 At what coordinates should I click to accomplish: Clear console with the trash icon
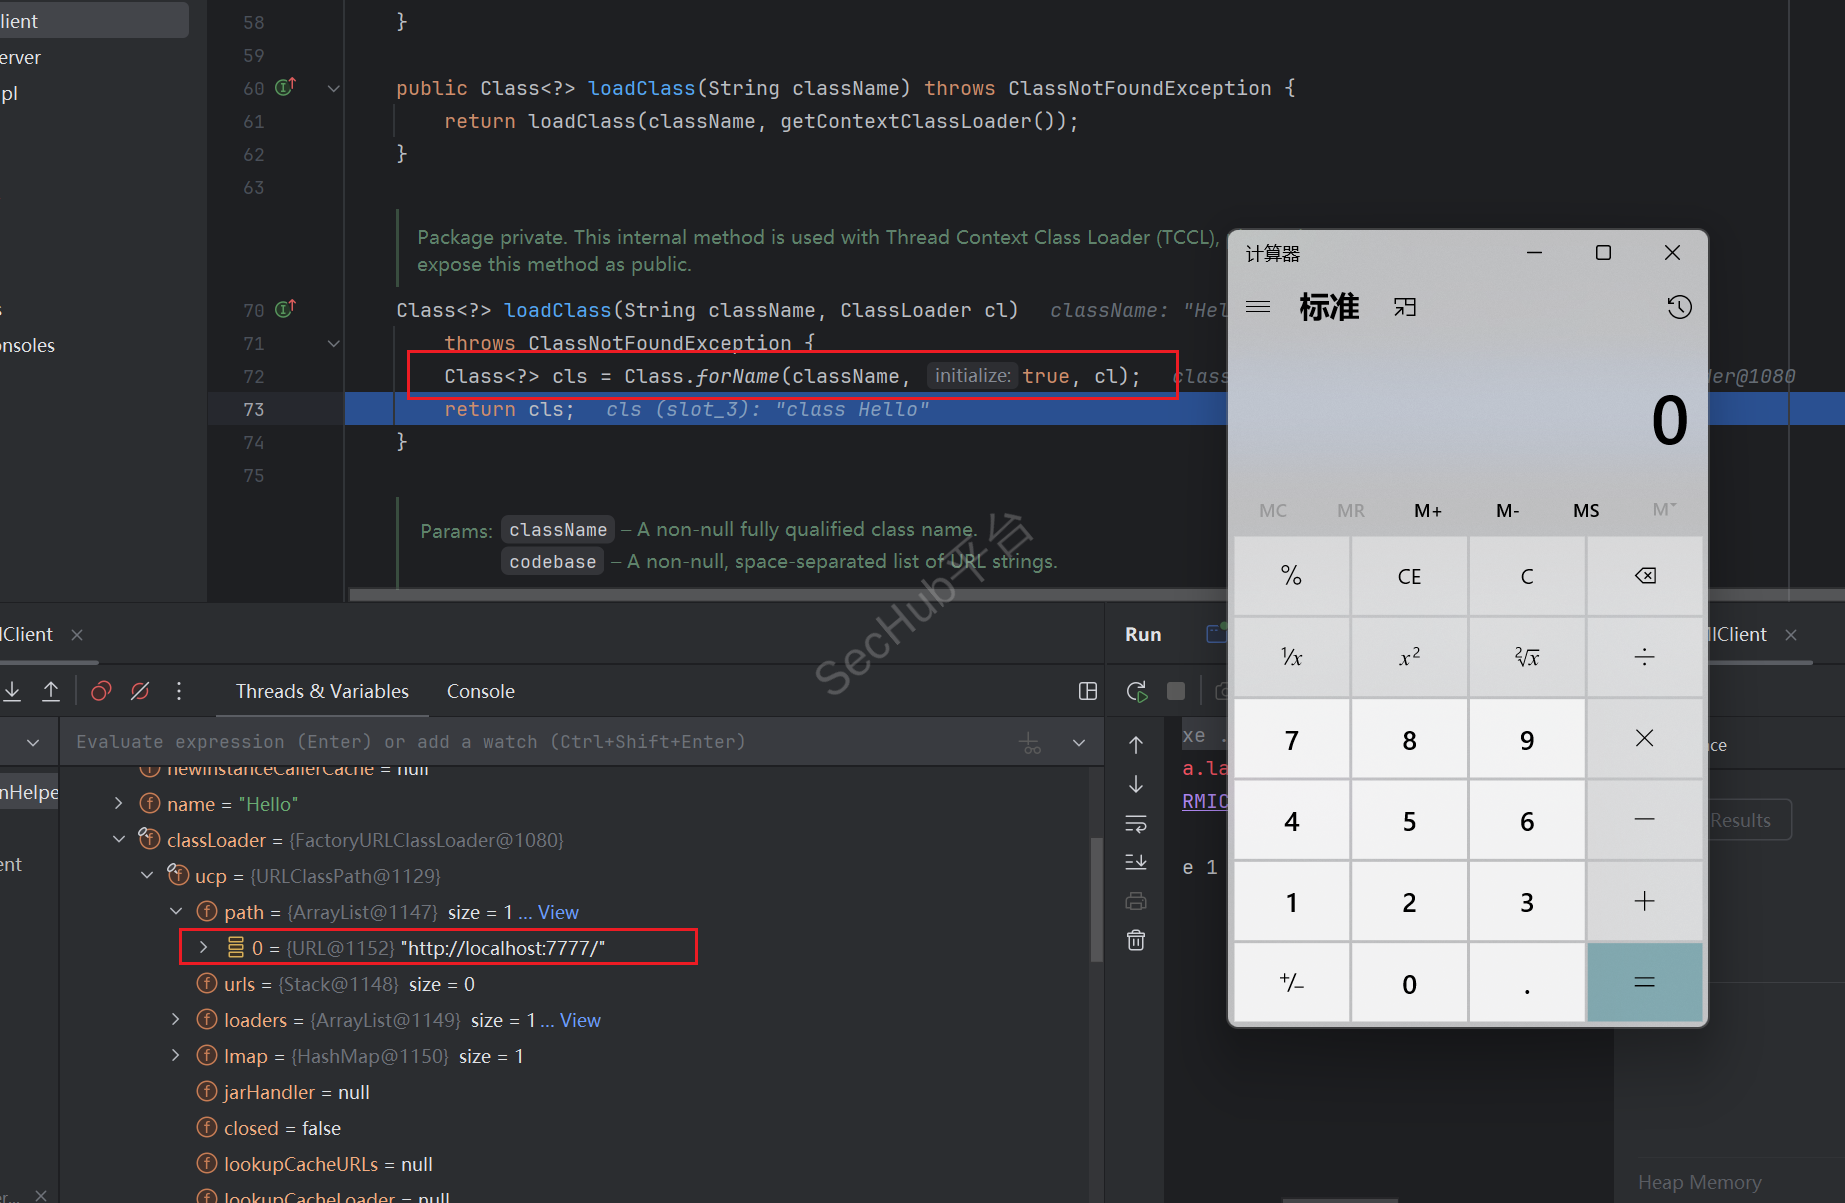coord(1136,940)
